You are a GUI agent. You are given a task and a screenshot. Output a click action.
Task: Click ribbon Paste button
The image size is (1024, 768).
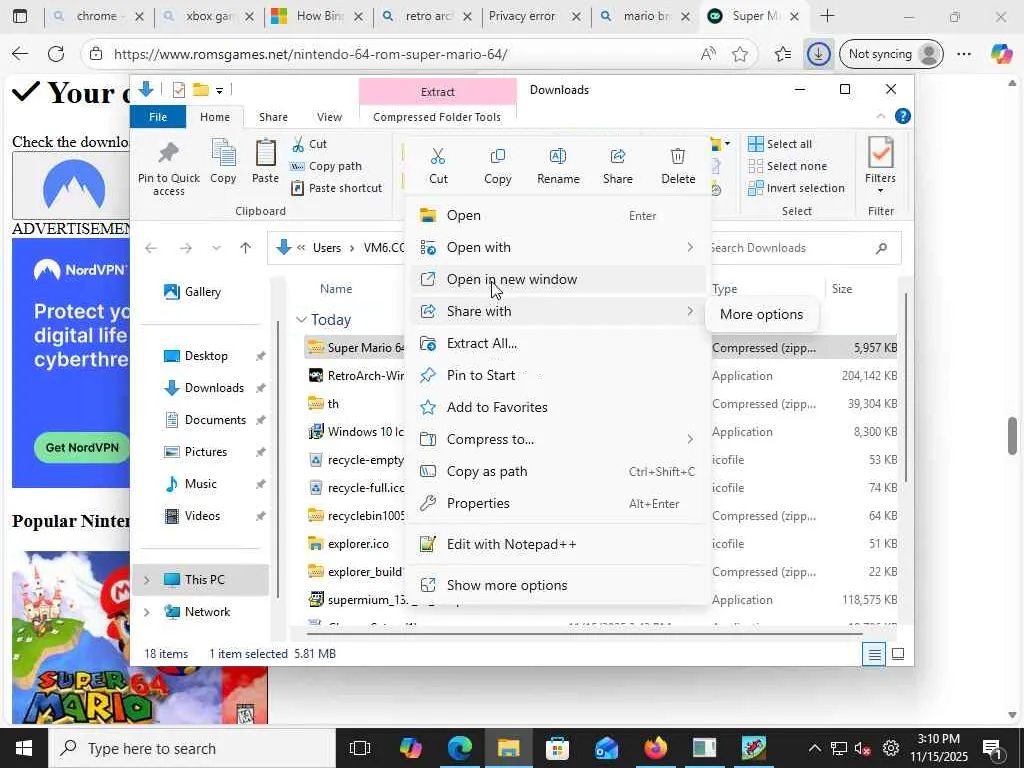click(x=265, y=161)
